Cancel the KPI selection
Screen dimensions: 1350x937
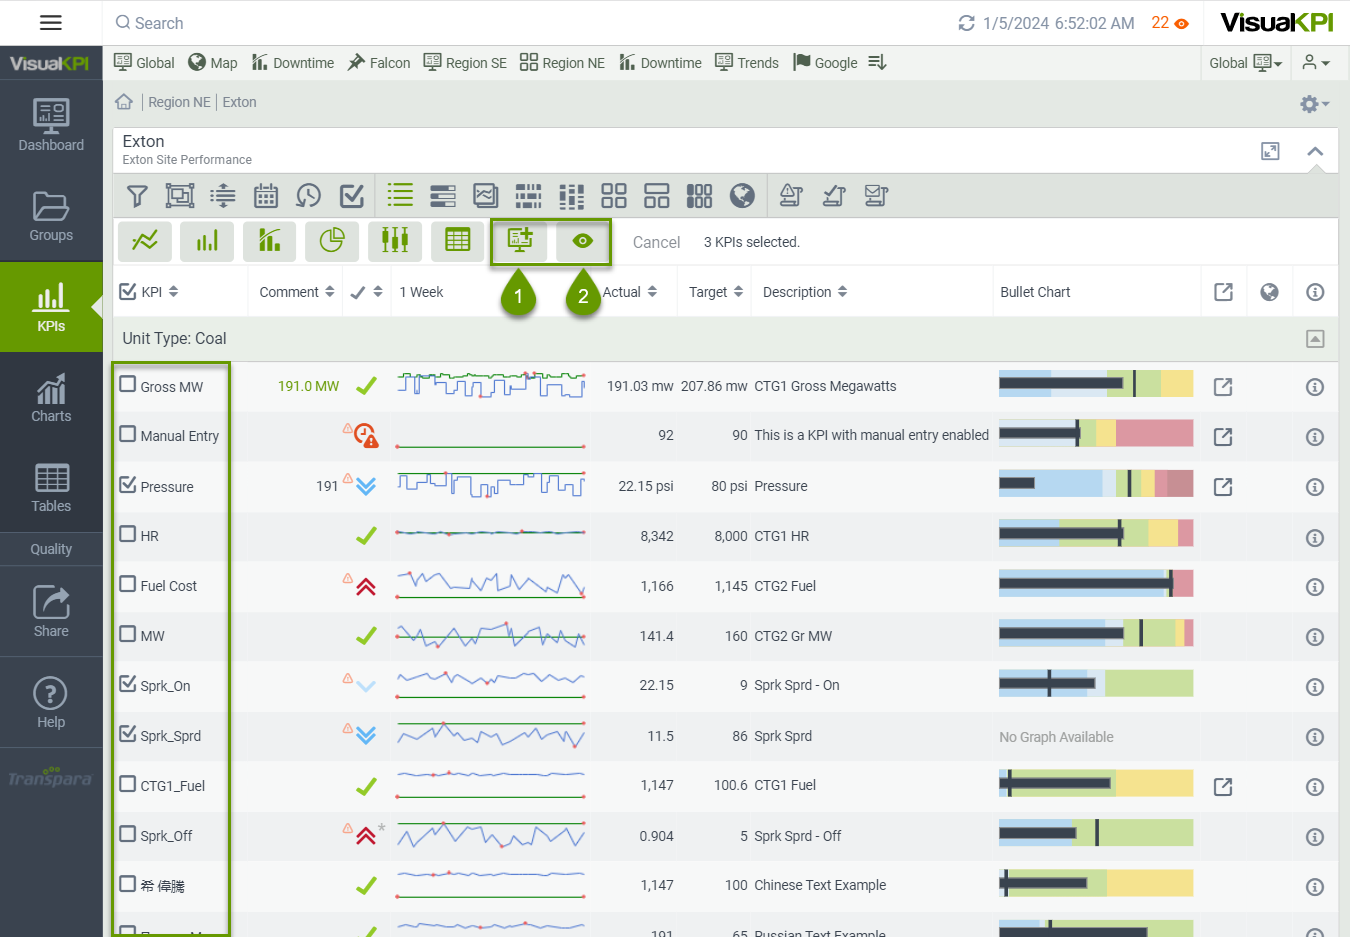[x=656, y=242]
